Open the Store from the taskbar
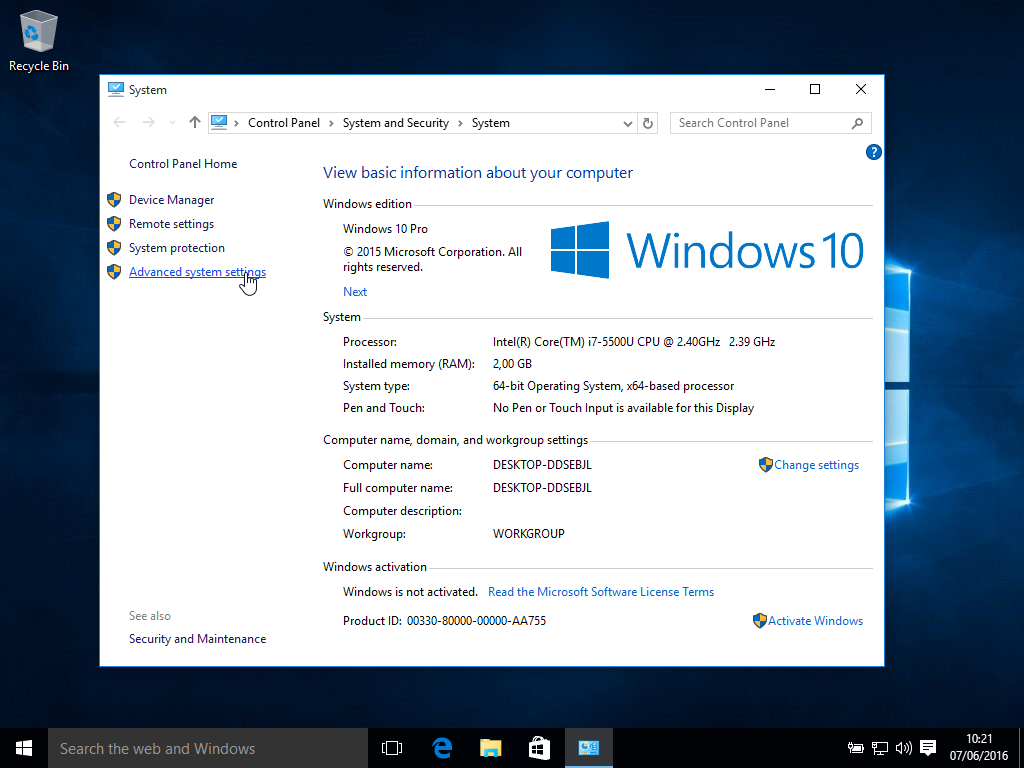Screen dimensions: 1024x768 [x=539, y=748]
